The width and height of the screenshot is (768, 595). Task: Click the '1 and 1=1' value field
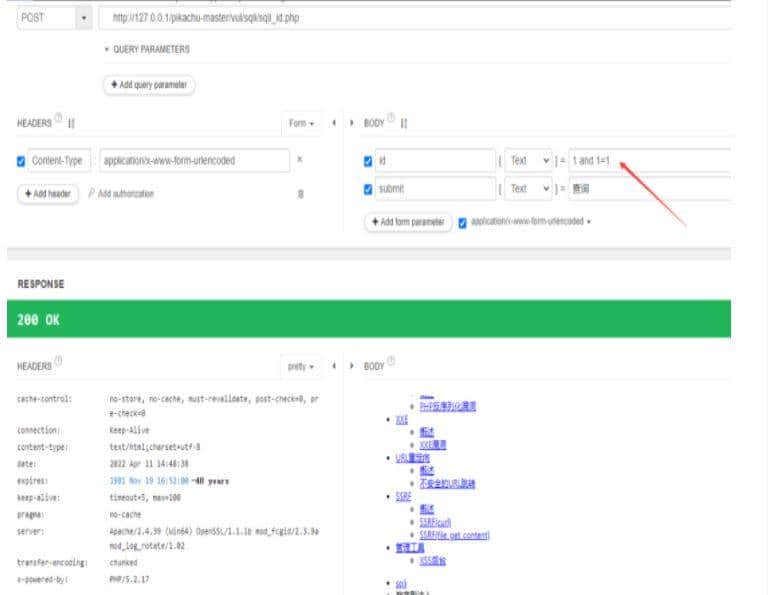click(649, 161)
